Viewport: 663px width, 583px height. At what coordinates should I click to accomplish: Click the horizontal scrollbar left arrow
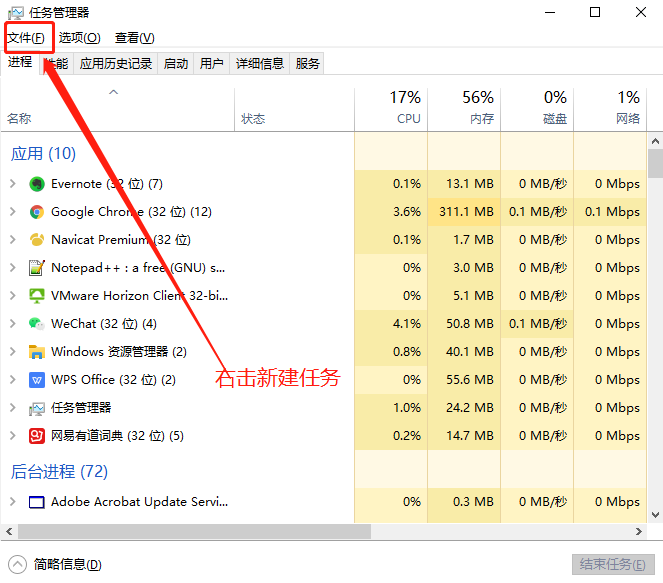pos(9,531)
